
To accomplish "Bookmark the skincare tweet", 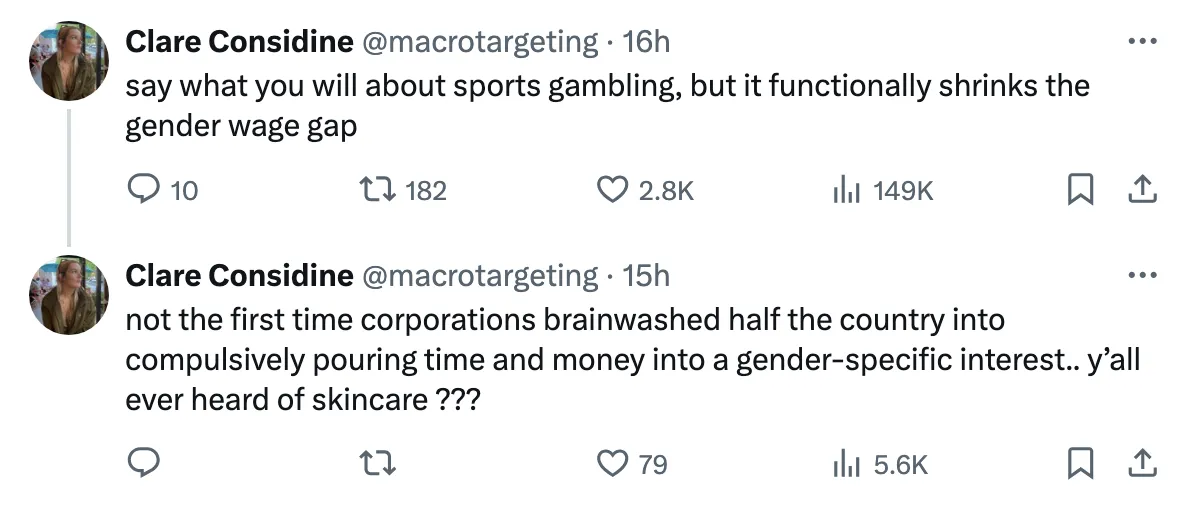I will [1079, 464].
